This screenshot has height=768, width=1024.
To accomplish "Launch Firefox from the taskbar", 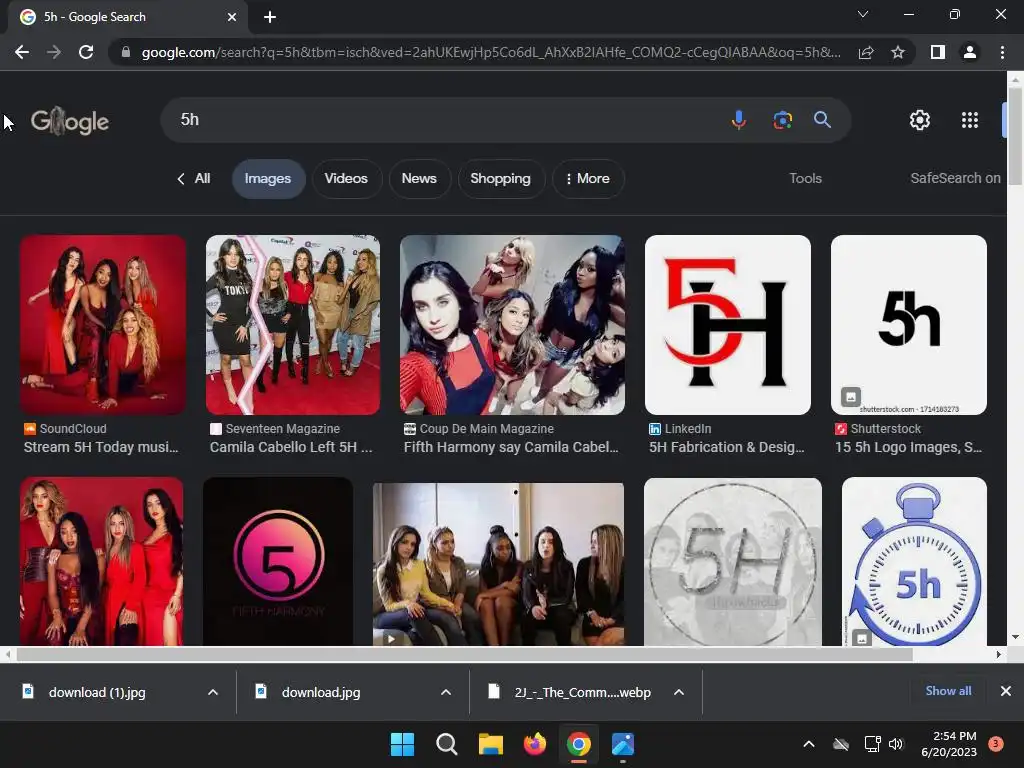I will pyautogui.click(x=535, y=744).
